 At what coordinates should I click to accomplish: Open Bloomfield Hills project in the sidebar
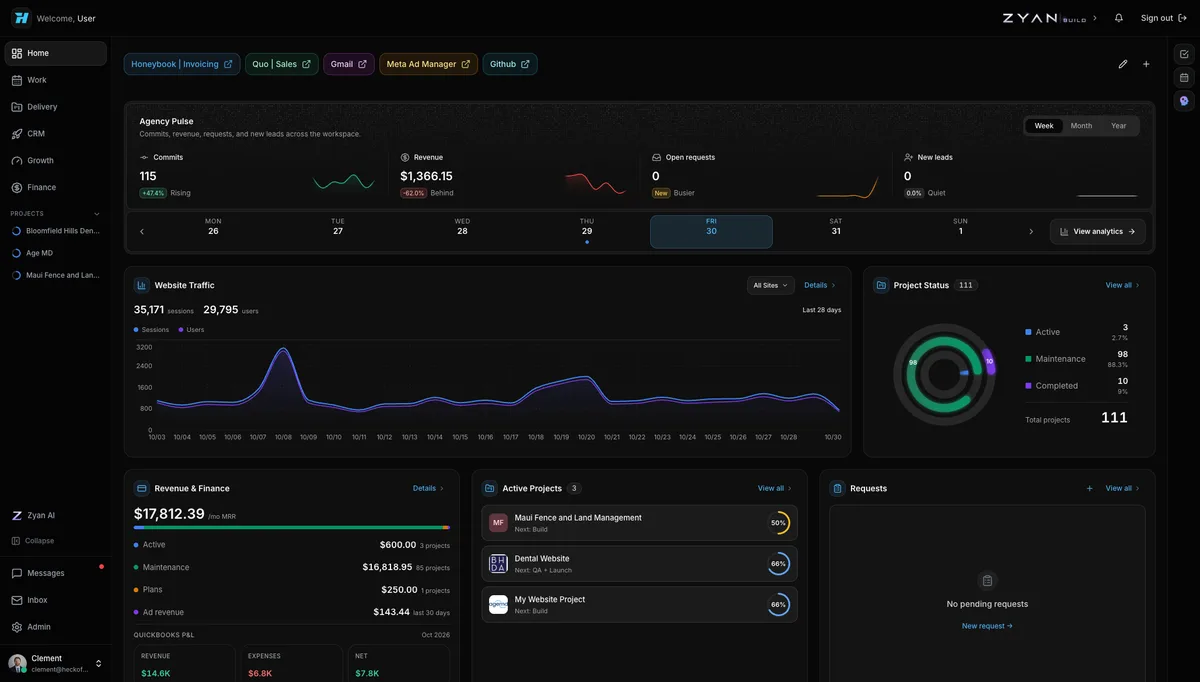tap(56, 231)
